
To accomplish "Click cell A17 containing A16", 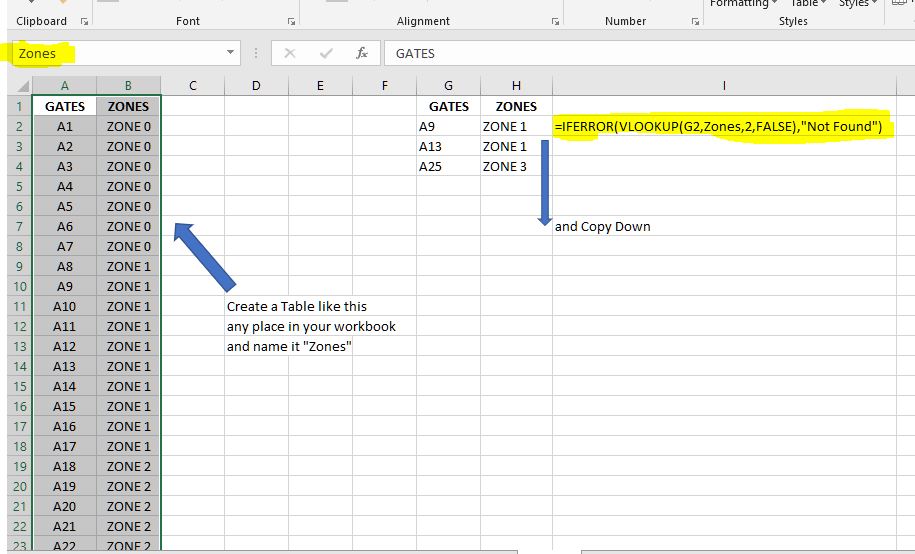I will [x=65, y=427].
